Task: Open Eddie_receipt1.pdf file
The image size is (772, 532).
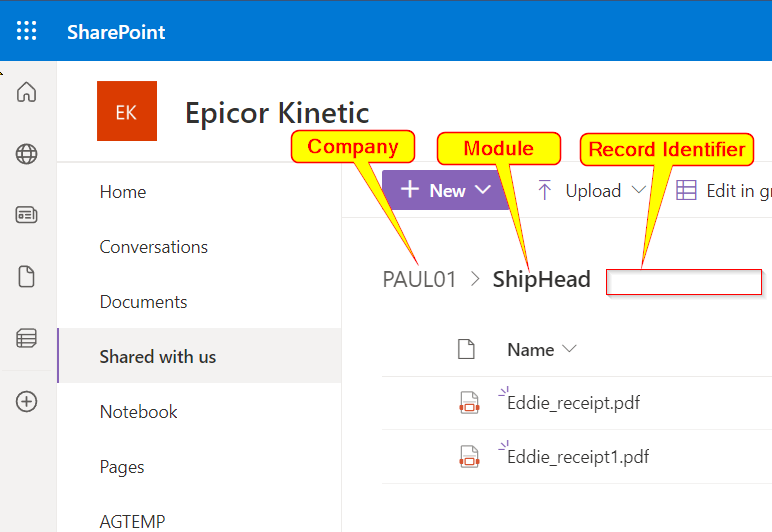Action: click(578, 457)
